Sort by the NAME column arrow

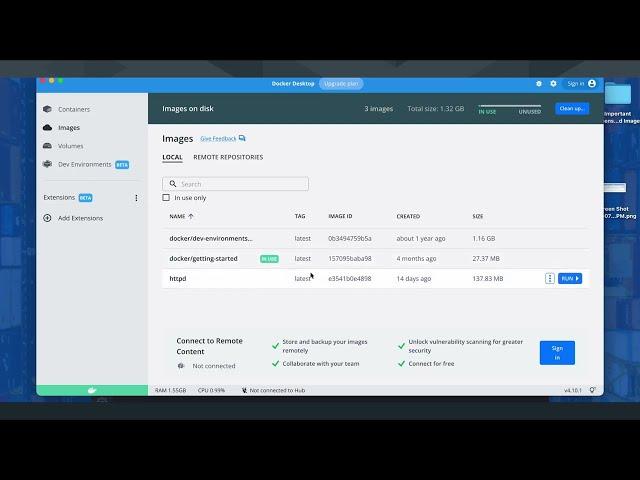191,216
